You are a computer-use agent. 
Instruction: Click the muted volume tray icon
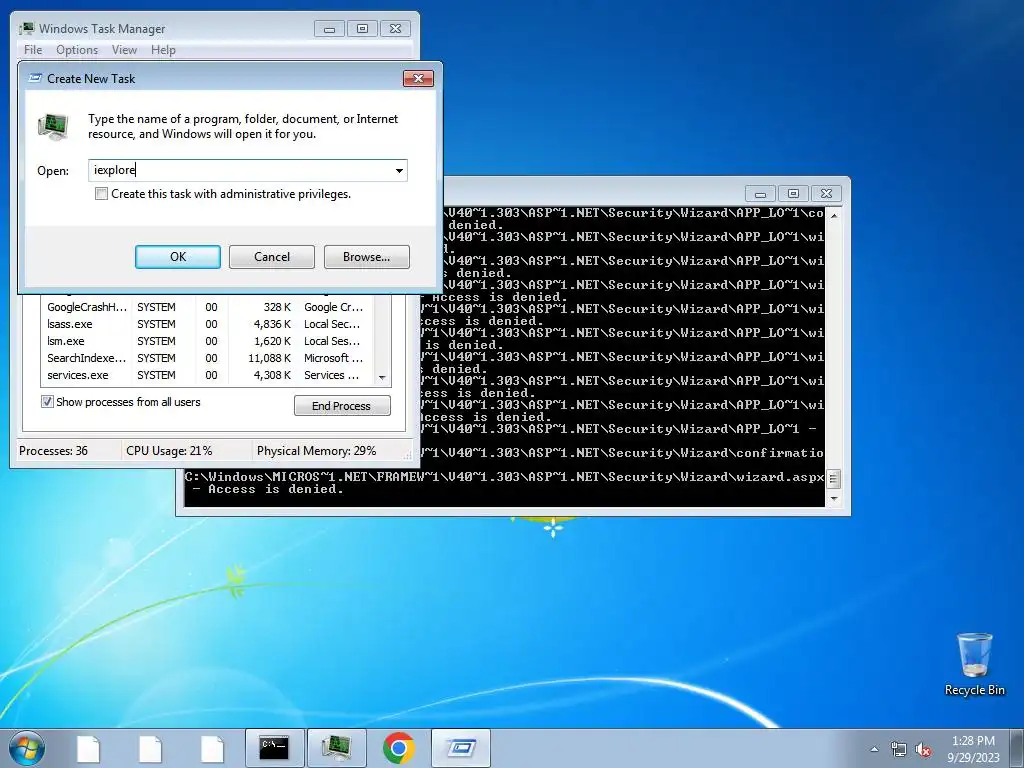pos(923,749)
